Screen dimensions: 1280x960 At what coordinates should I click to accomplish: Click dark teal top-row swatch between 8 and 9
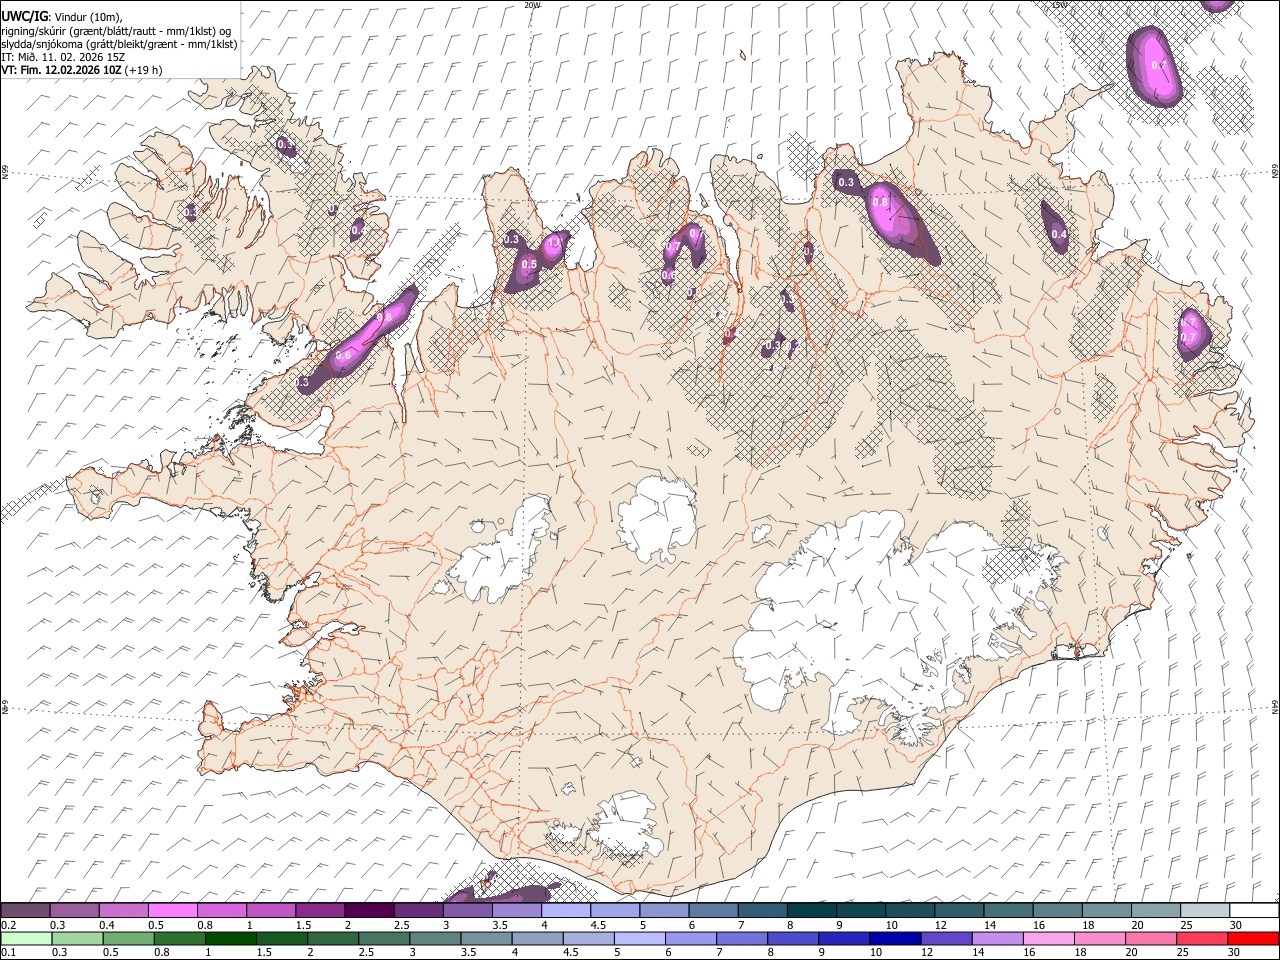(x=813, y=910)
